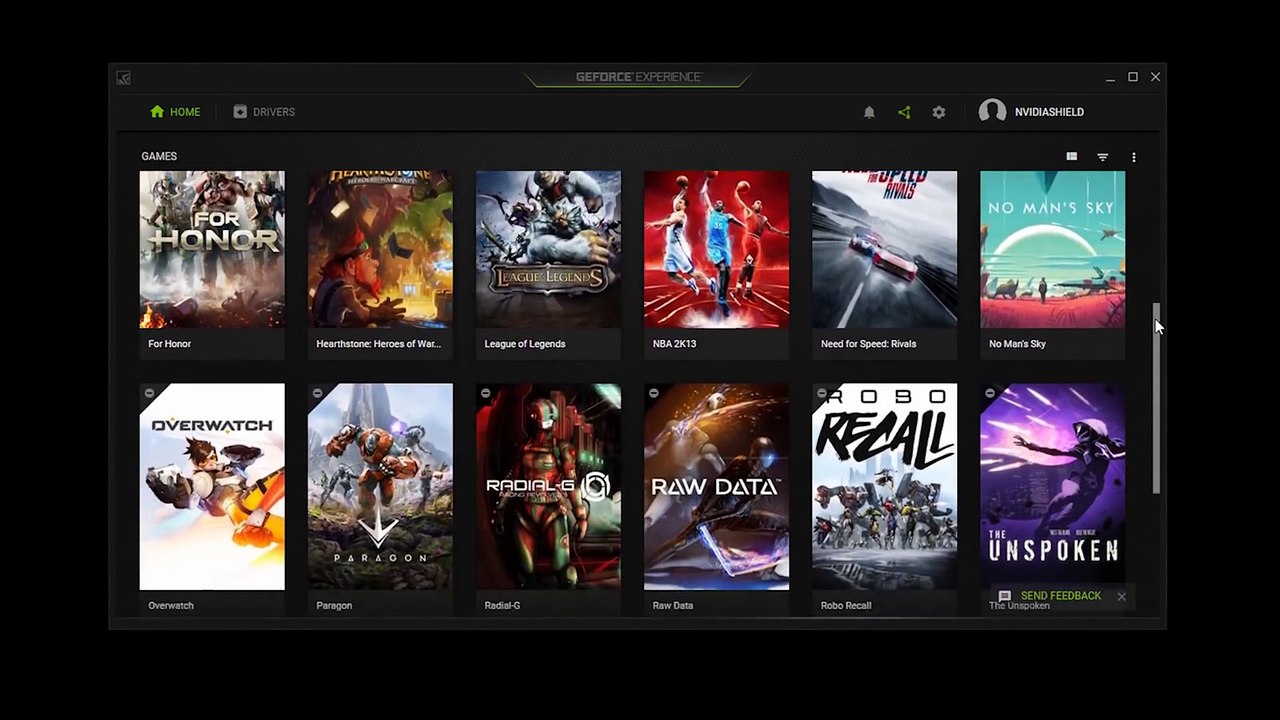This screenshot has width=1280, height=720.
Task: Click the 'NBA 2K13' title text
Action: (674, 344)
